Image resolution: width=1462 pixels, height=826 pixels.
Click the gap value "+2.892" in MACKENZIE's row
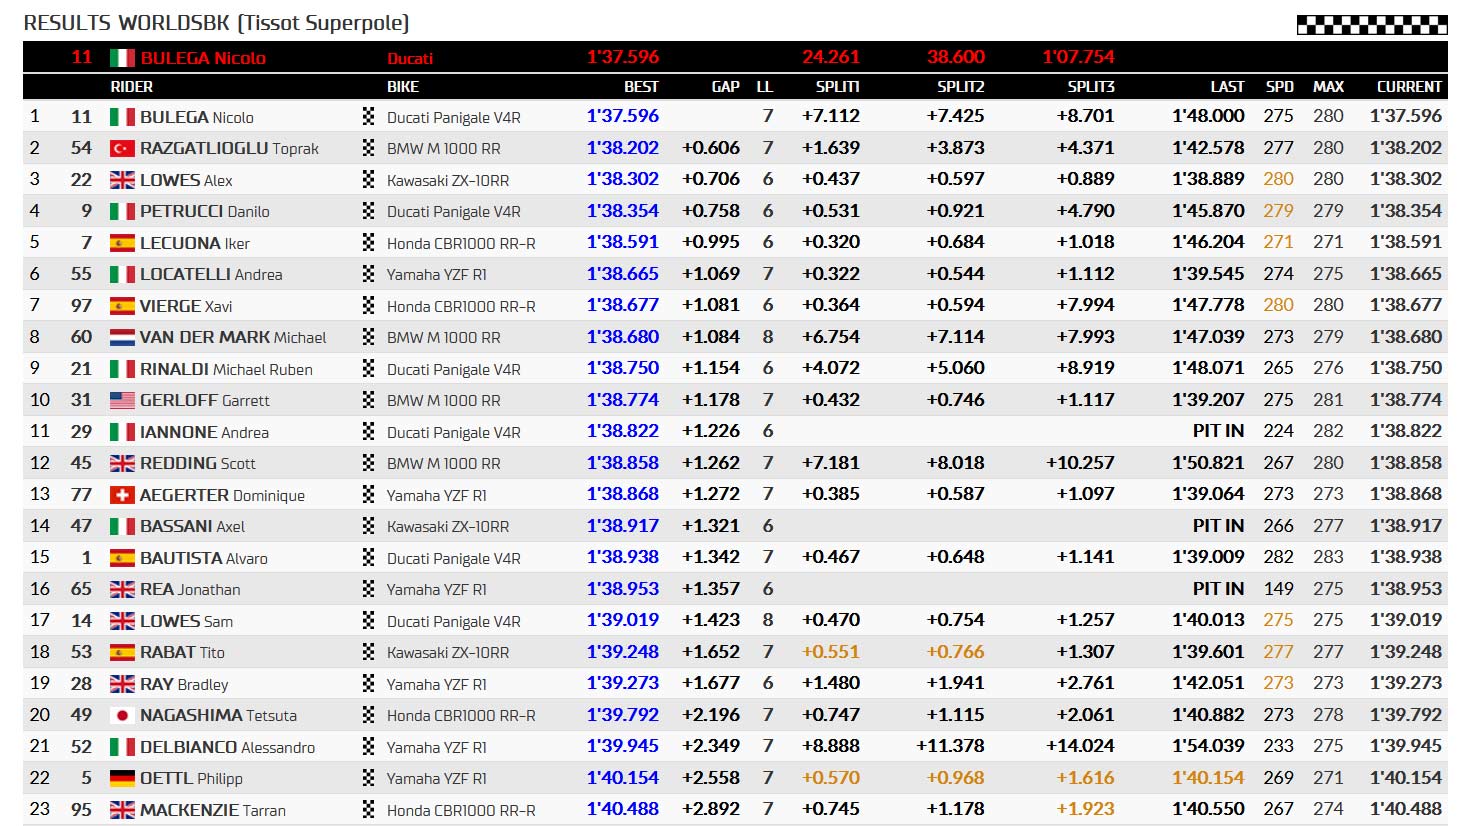coord(711,809)
